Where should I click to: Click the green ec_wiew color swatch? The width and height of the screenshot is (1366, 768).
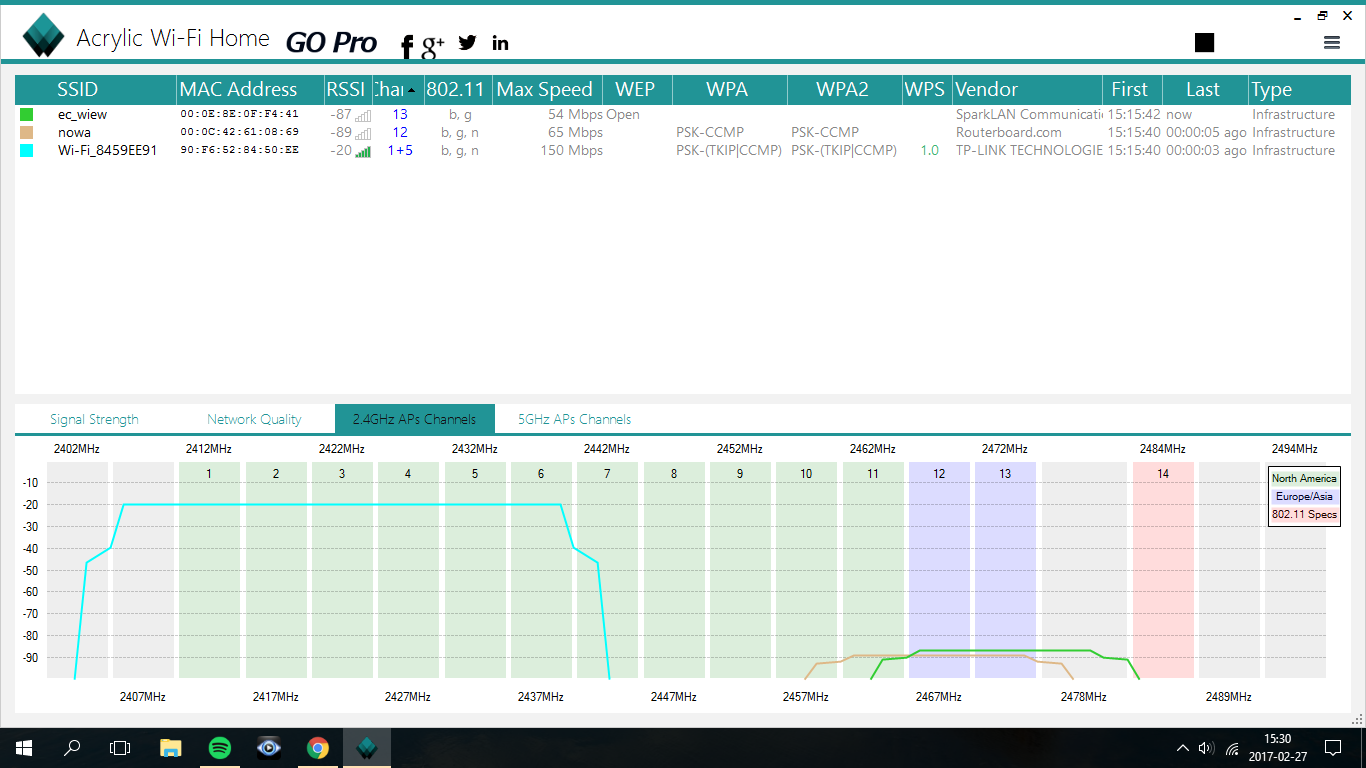pyautogui.click(x=27, y=115)
